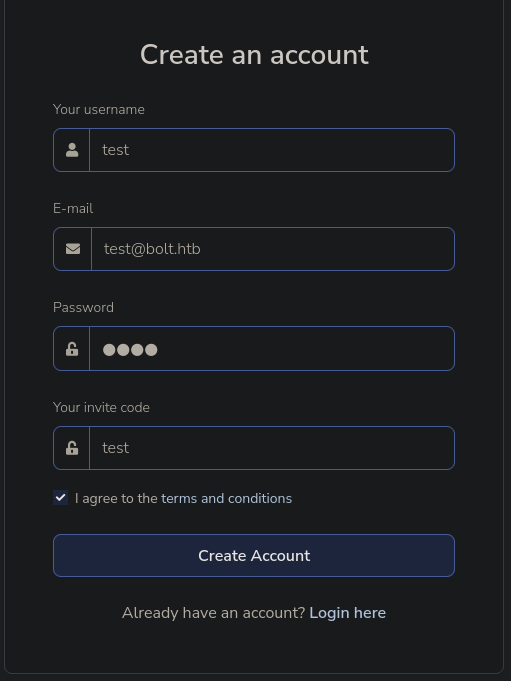Click the E-mail label text

[x=73, y=208]
